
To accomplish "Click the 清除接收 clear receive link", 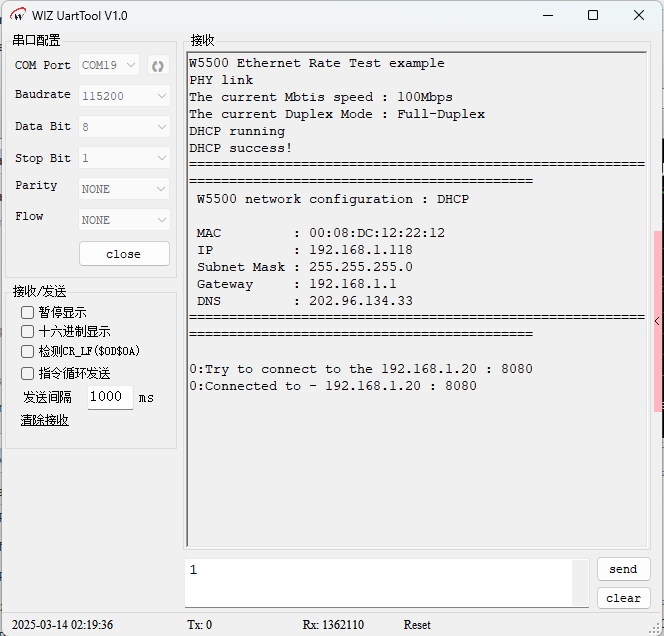I will pyautogui.click(x=45, y=420).
